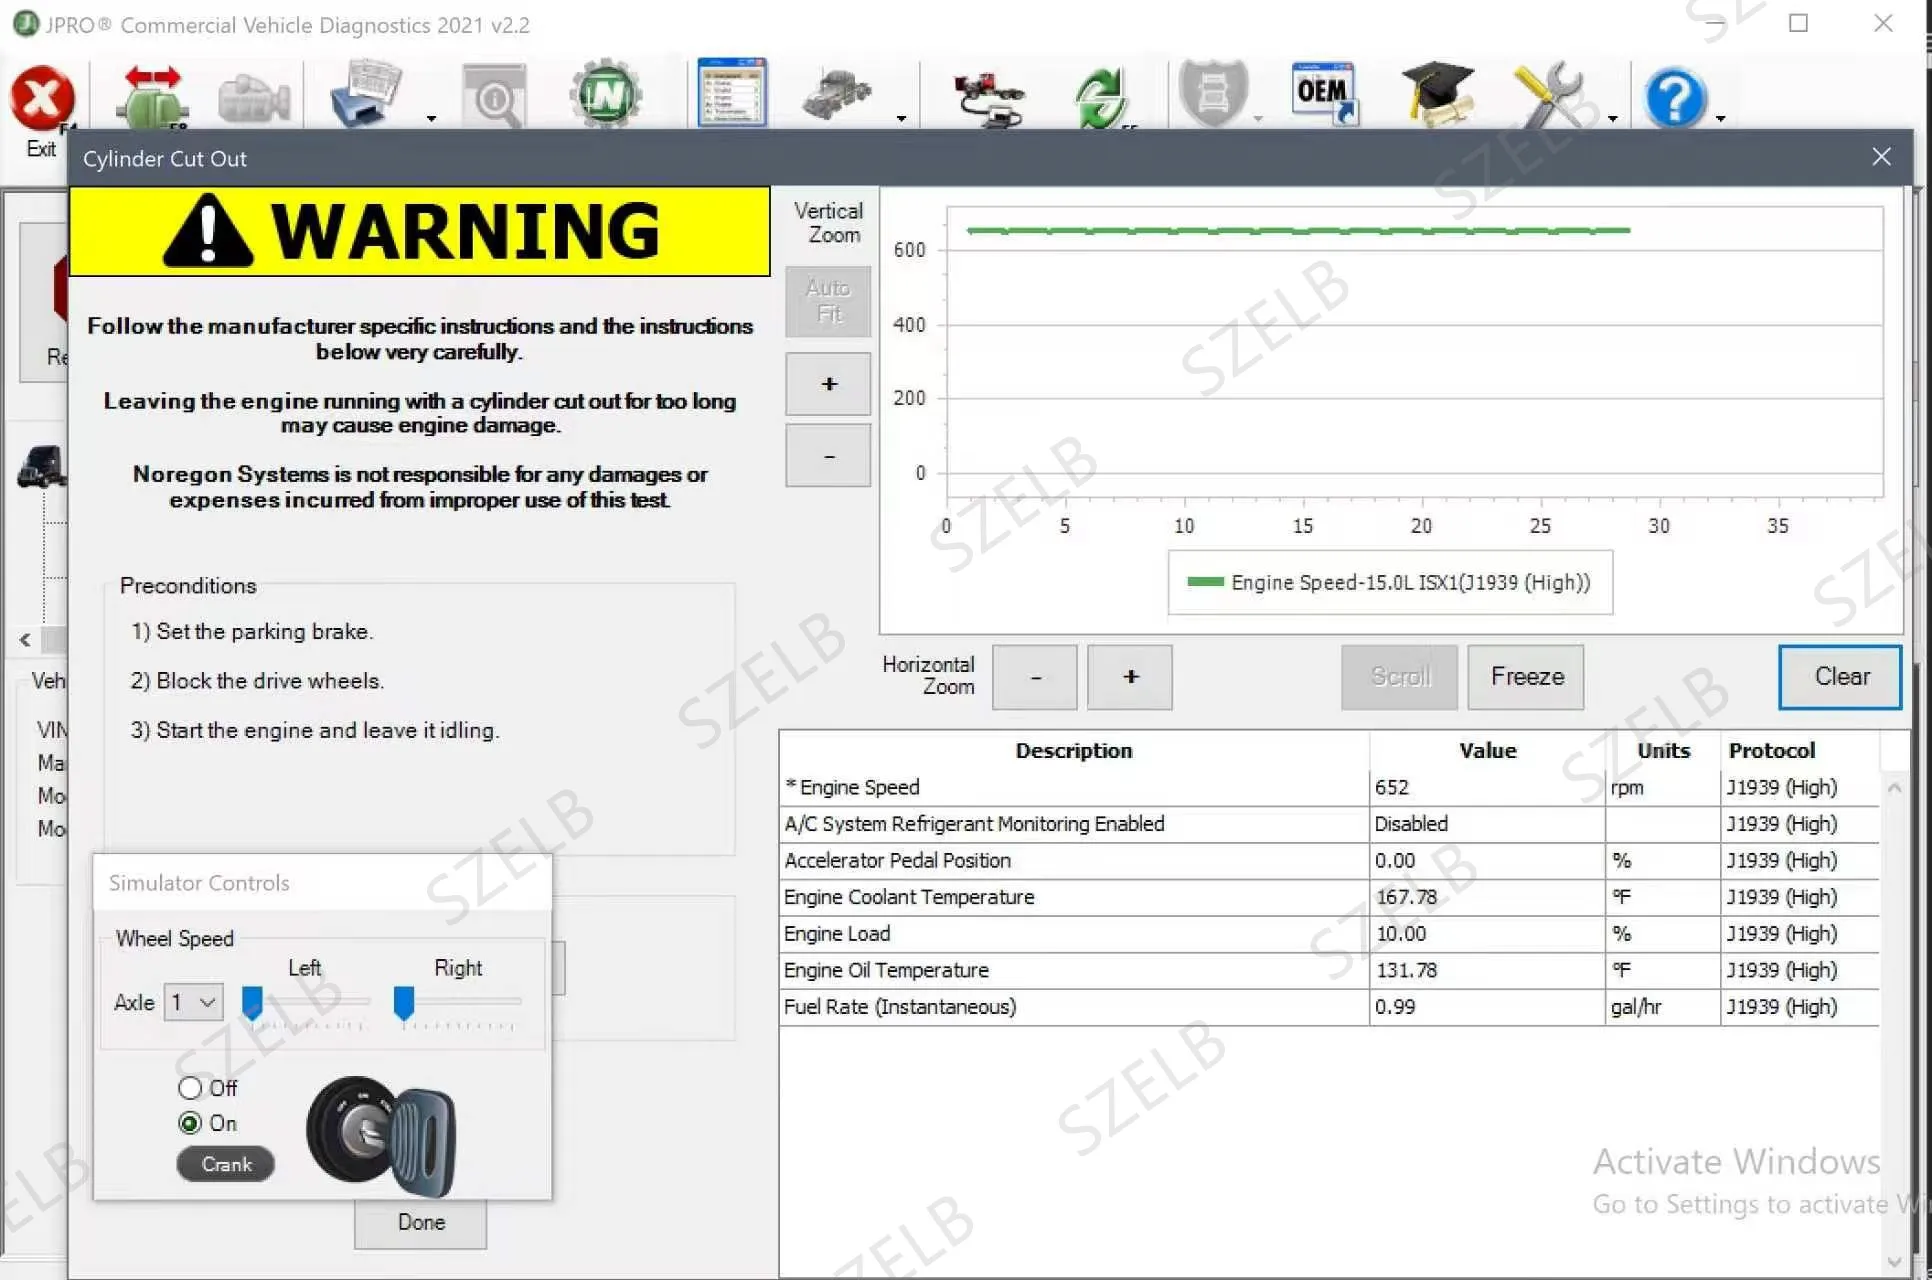The height and width of the screenshot is (1280, 1932).
Task: Click the Freeze graph button
Action: 1526,677
